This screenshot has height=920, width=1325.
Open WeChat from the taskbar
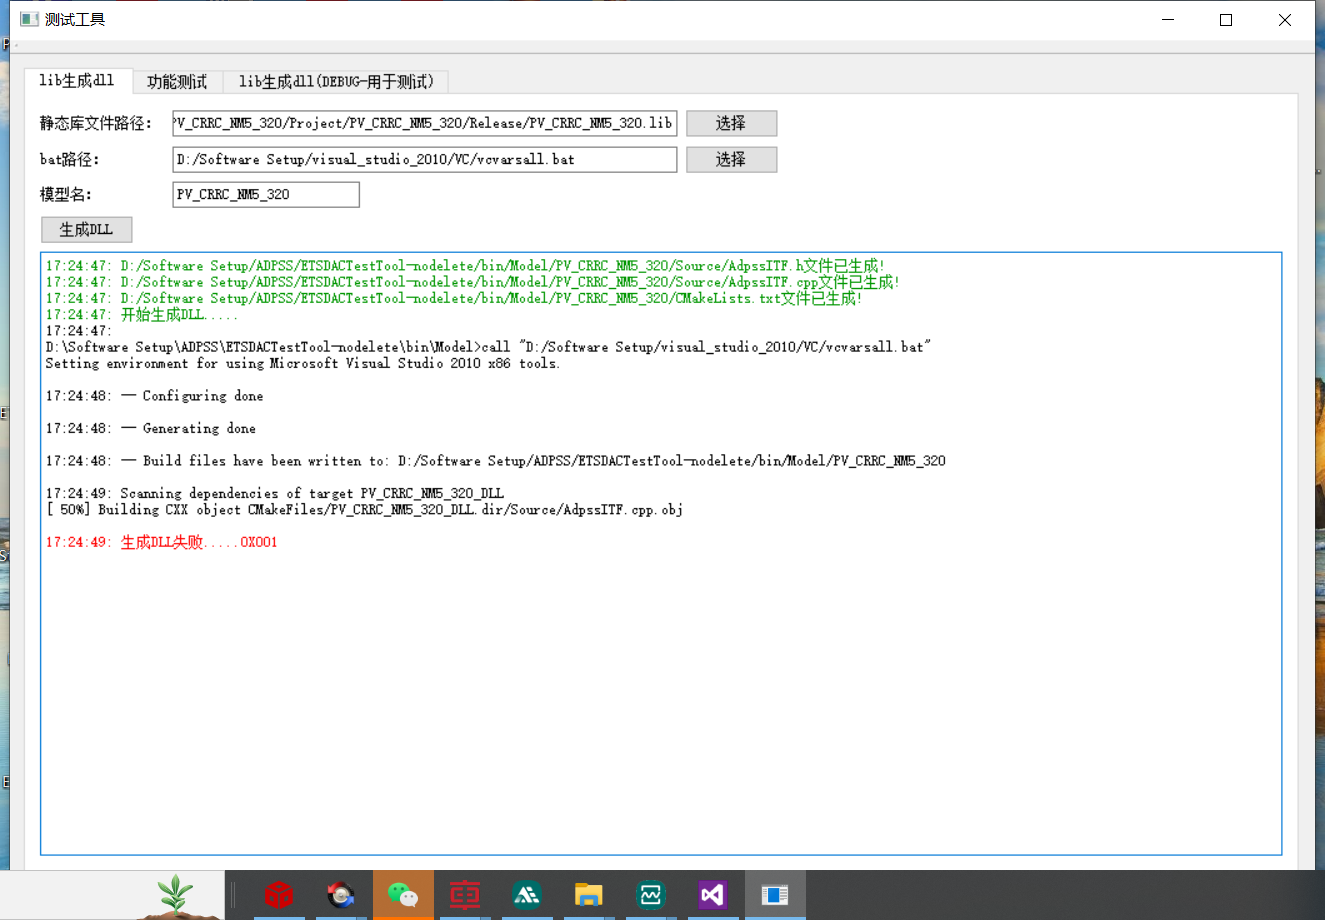coord(403,895)
